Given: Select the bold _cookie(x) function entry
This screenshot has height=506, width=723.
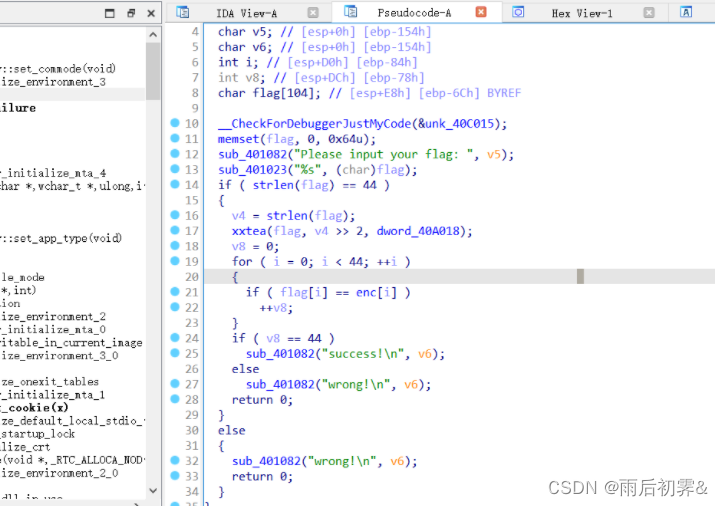Looking at the screenshot, I should coord(35,408).
